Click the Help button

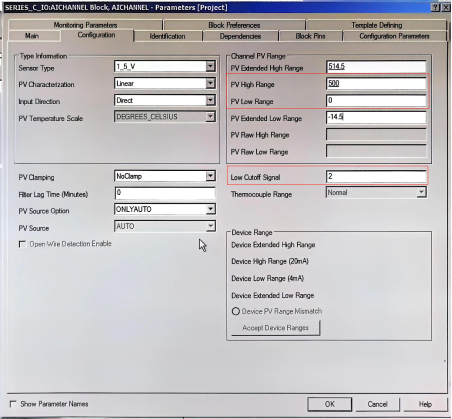coord(425,404)
